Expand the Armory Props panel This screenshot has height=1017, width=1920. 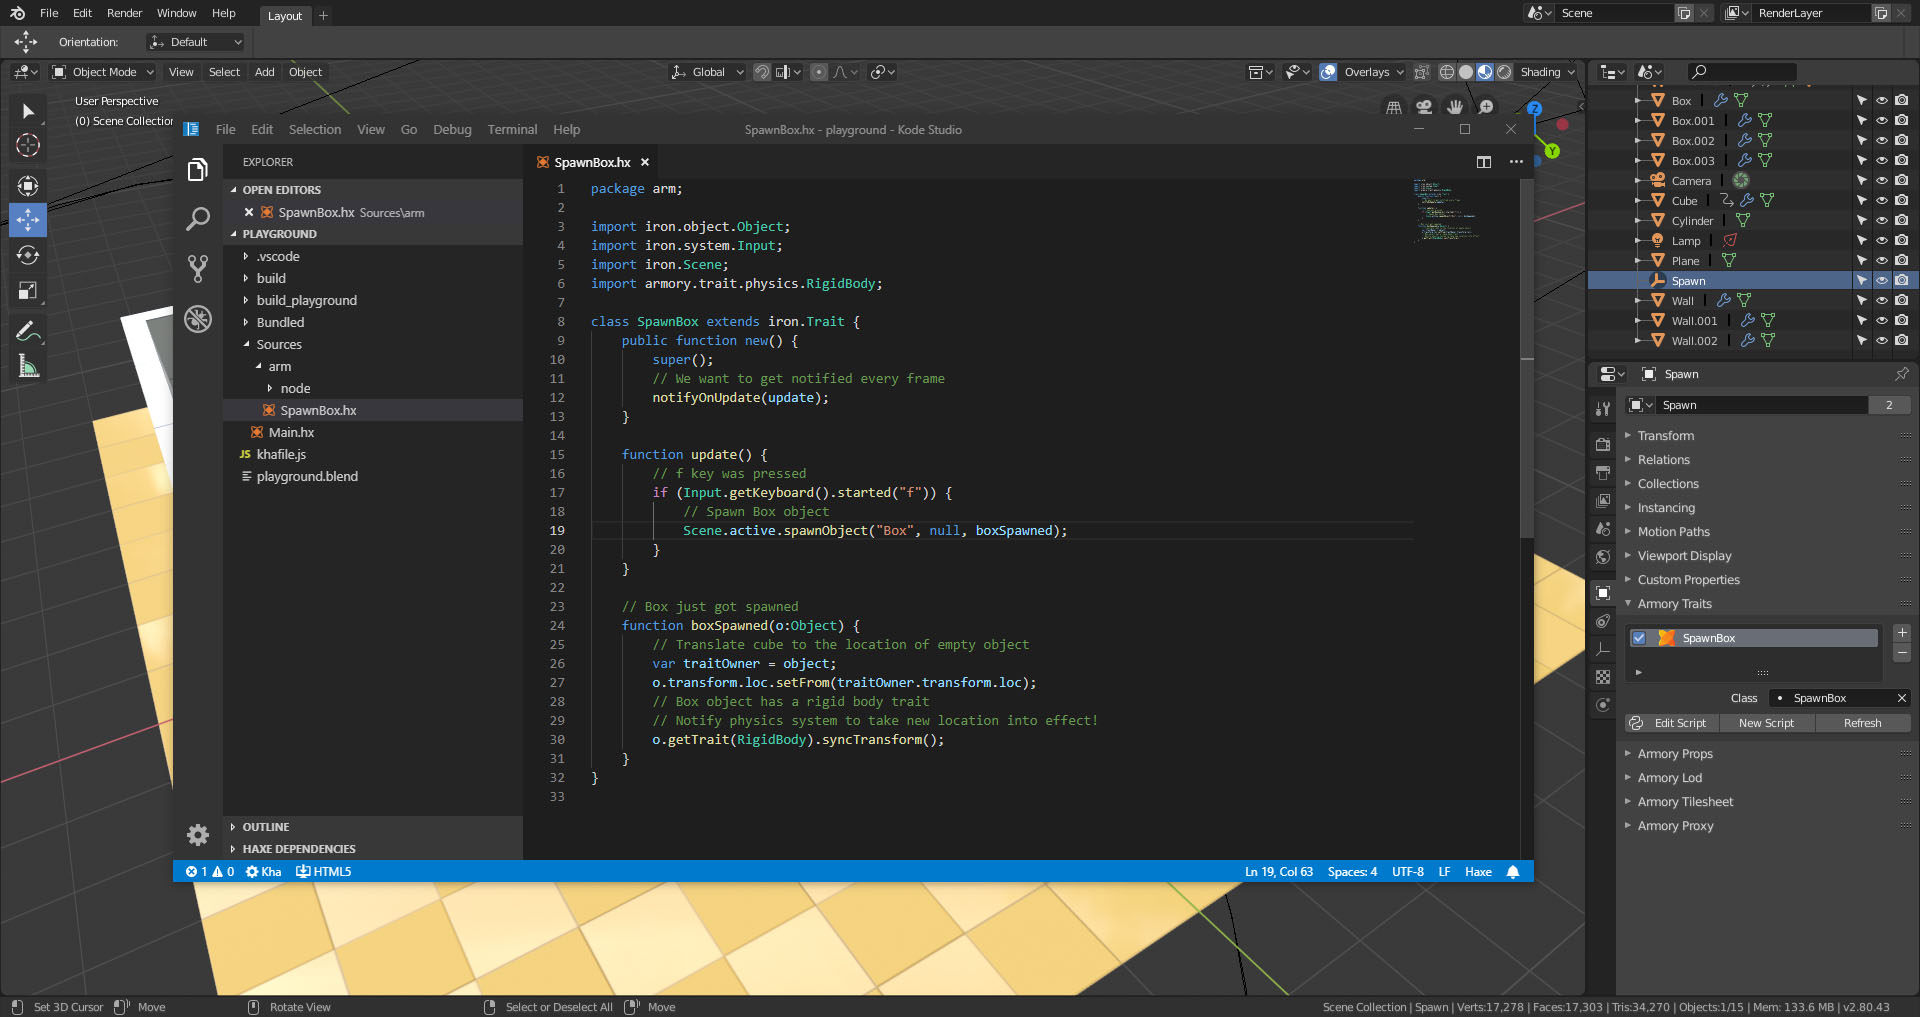[x=1675, y=754]
